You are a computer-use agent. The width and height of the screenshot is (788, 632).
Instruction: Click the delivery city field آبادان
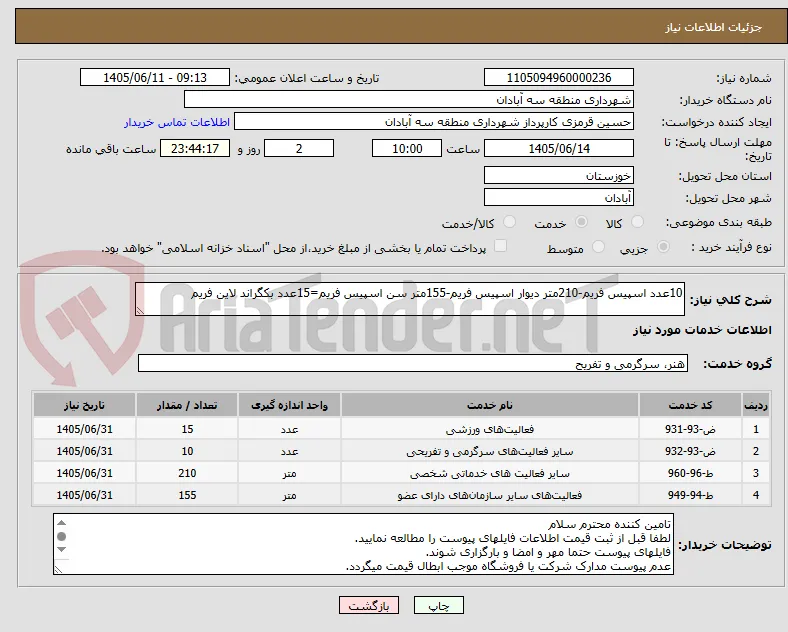coord(558,197)
